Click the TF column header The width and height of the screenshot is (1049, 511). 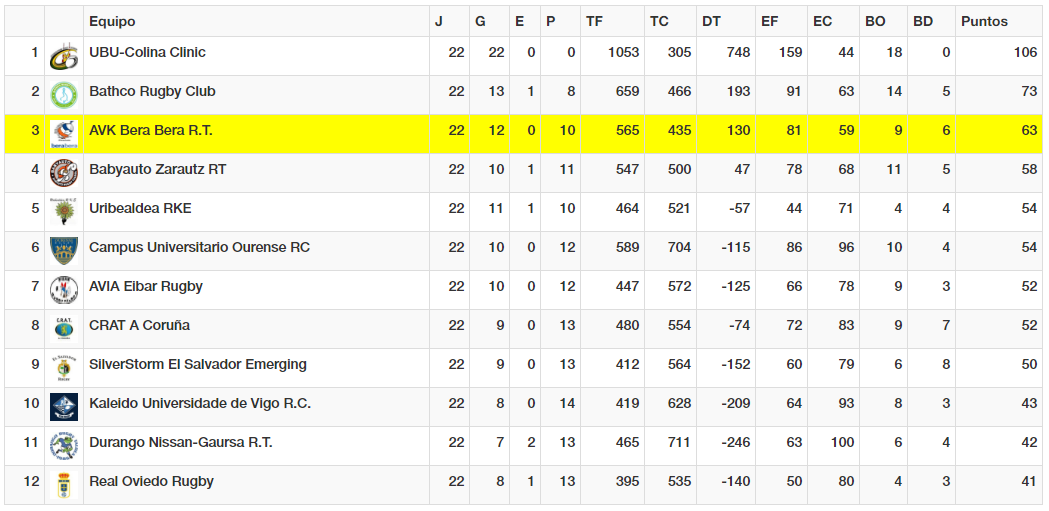[594, 21]
